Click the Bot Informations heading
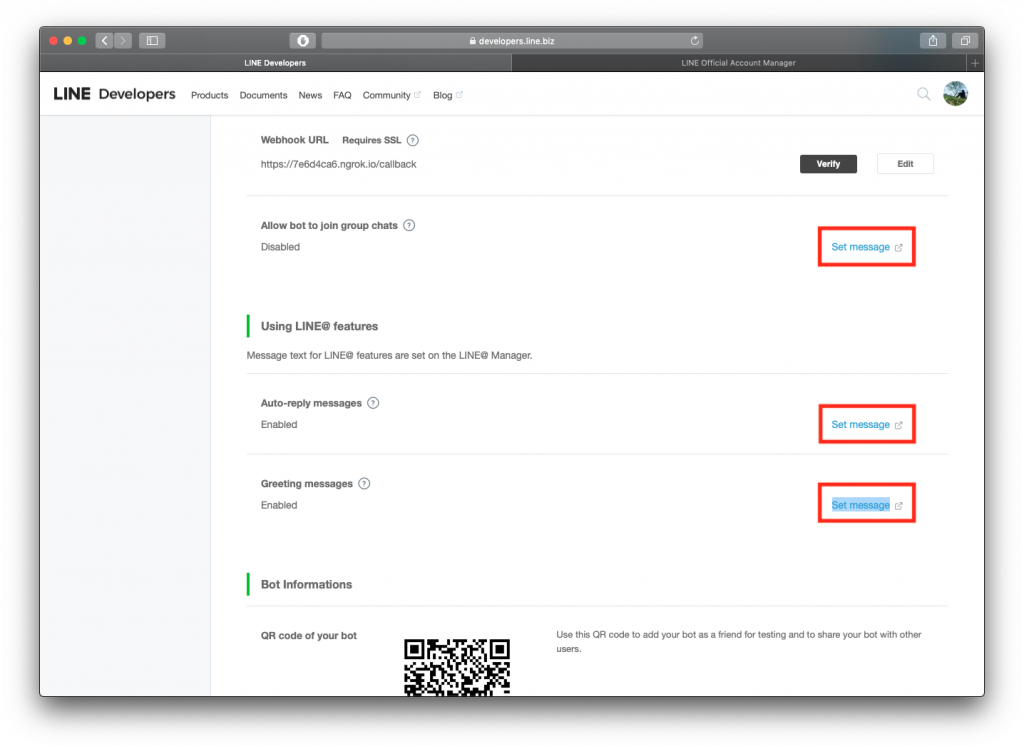 306,584
